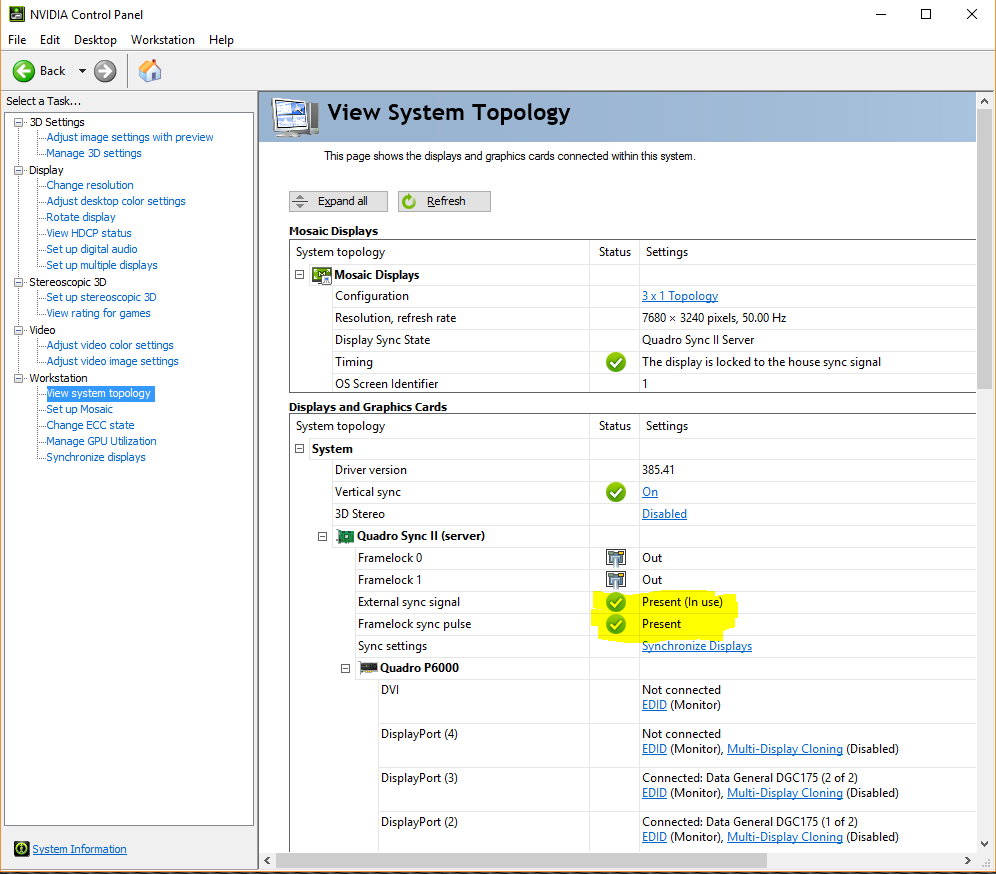Collapse the 3D Settings task group

click(18, 122)
